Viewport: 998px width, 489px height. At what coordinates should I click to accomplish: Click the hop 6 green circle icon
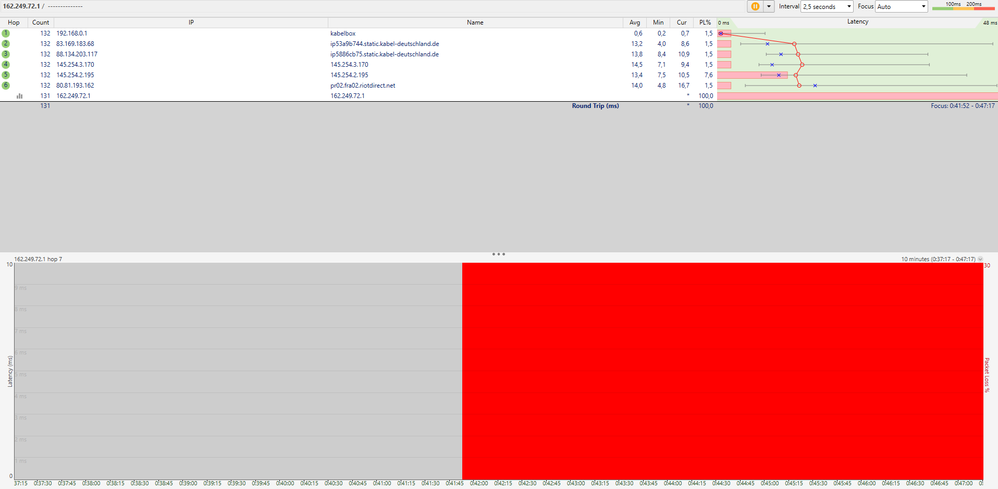6,85
